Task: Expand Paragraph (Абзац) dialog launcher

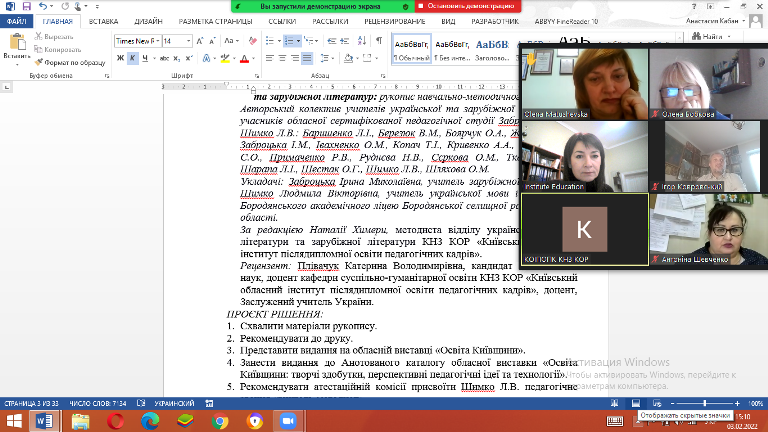Action: 383,76
